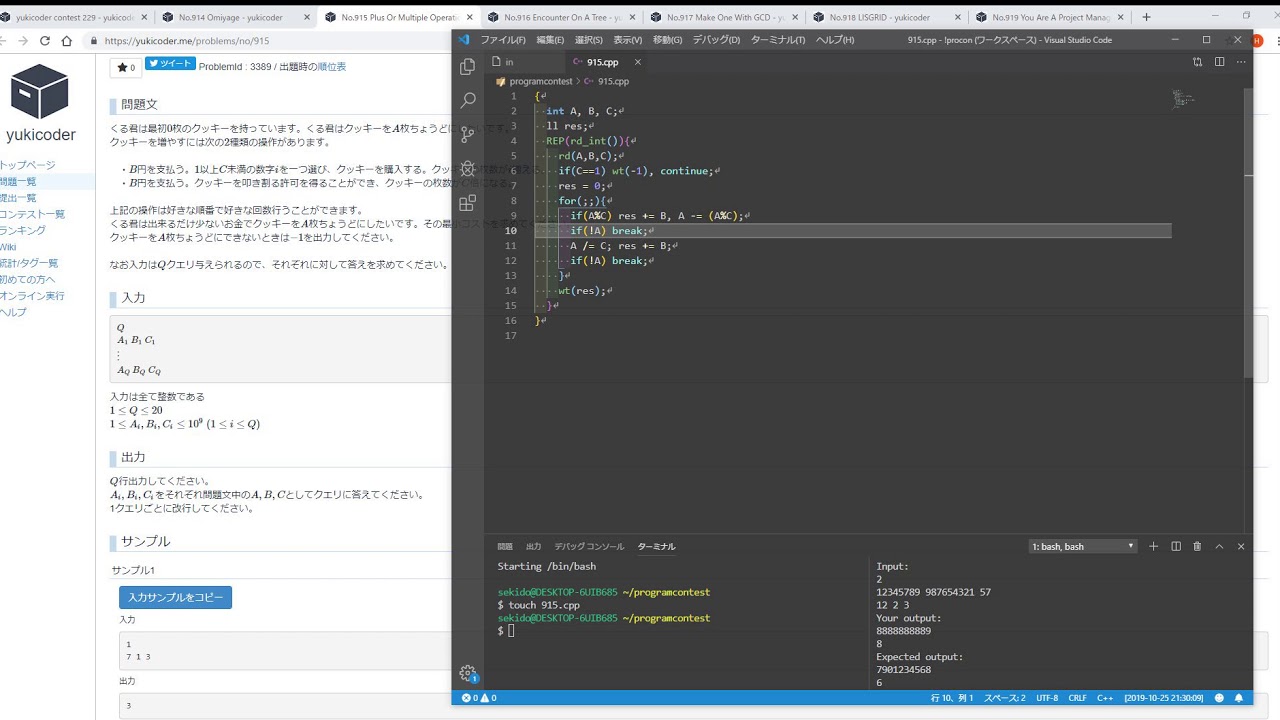Favorite the problem with star button
The height and width of the screenshot is (720, 1280).
point(126,67)
